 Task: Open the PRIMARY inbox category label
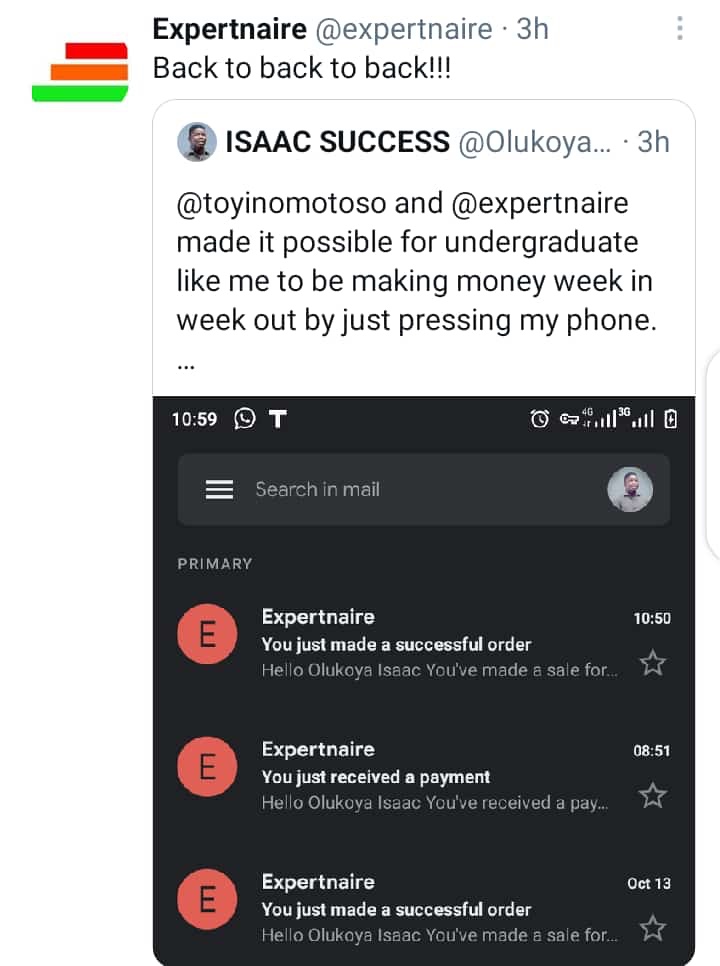coord(215,564)
